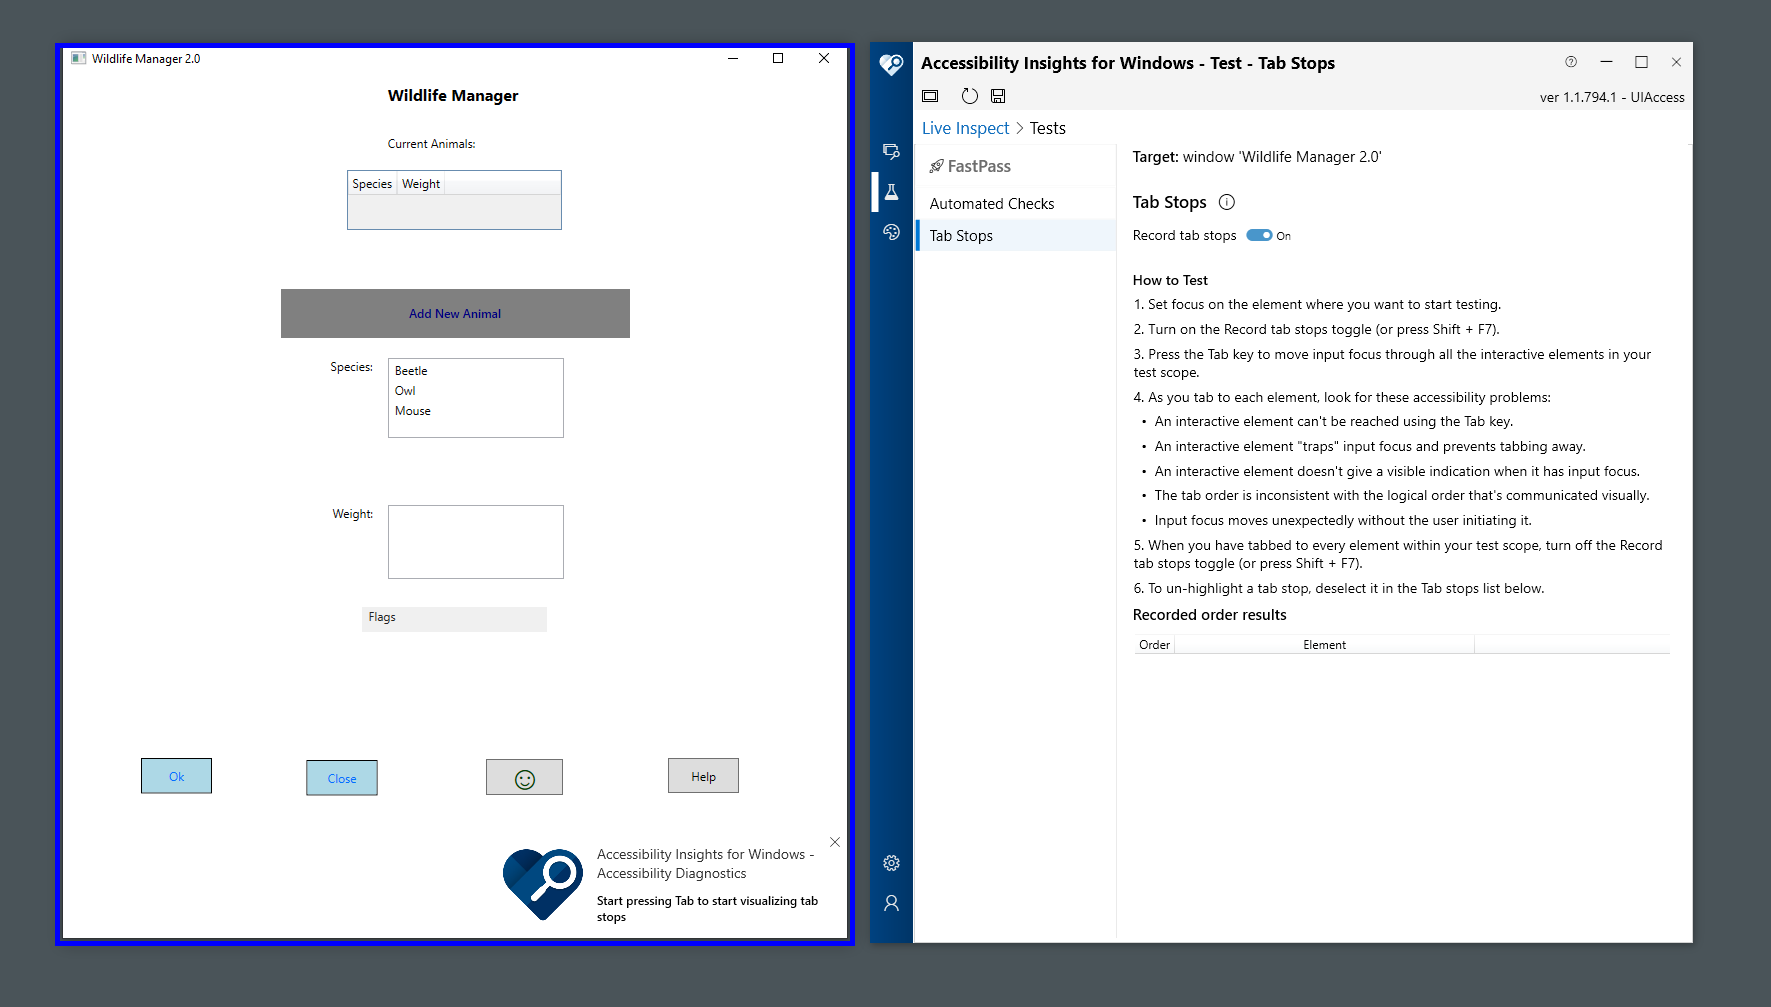Open the Live Inspect sidebar icon

[x=891, y=152]
